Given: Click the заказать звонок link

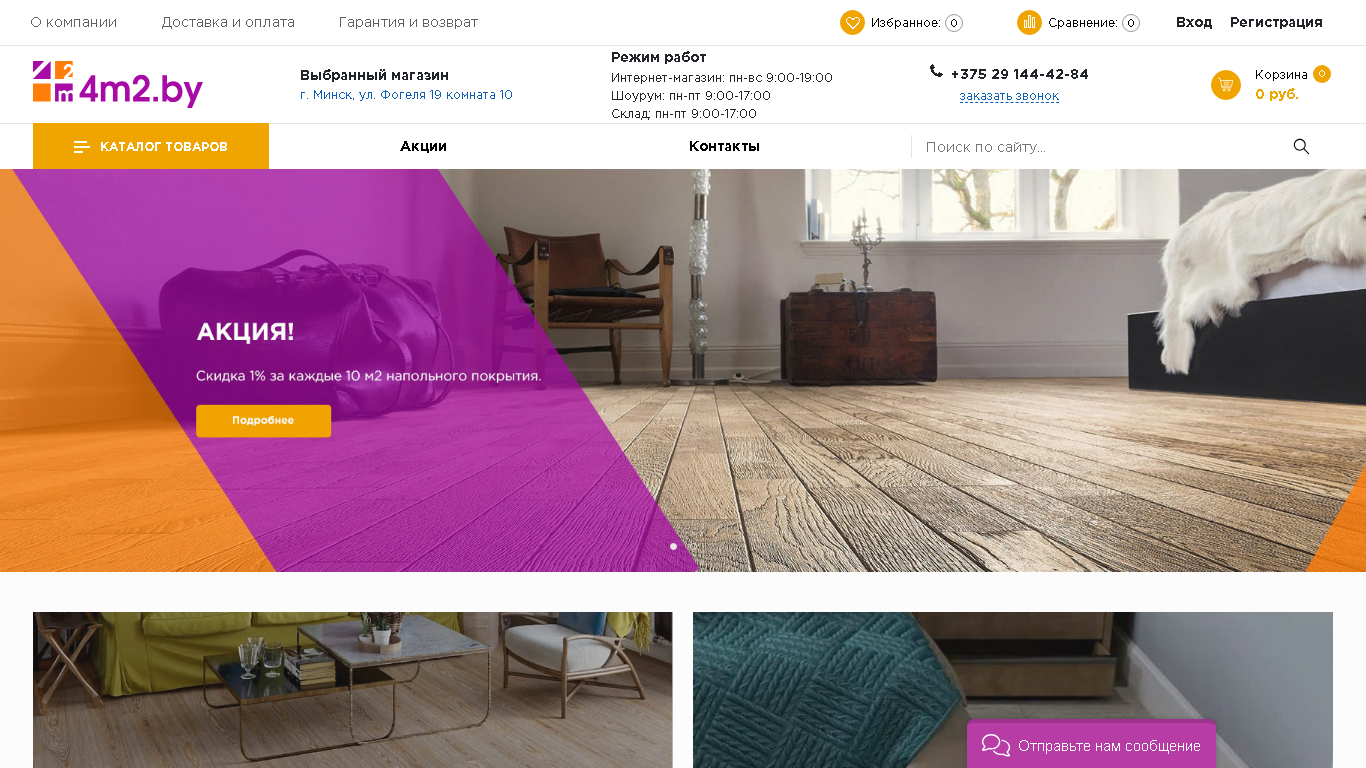Looking at the screenshot, I should pyautogui.click(x=1009, y=96).
